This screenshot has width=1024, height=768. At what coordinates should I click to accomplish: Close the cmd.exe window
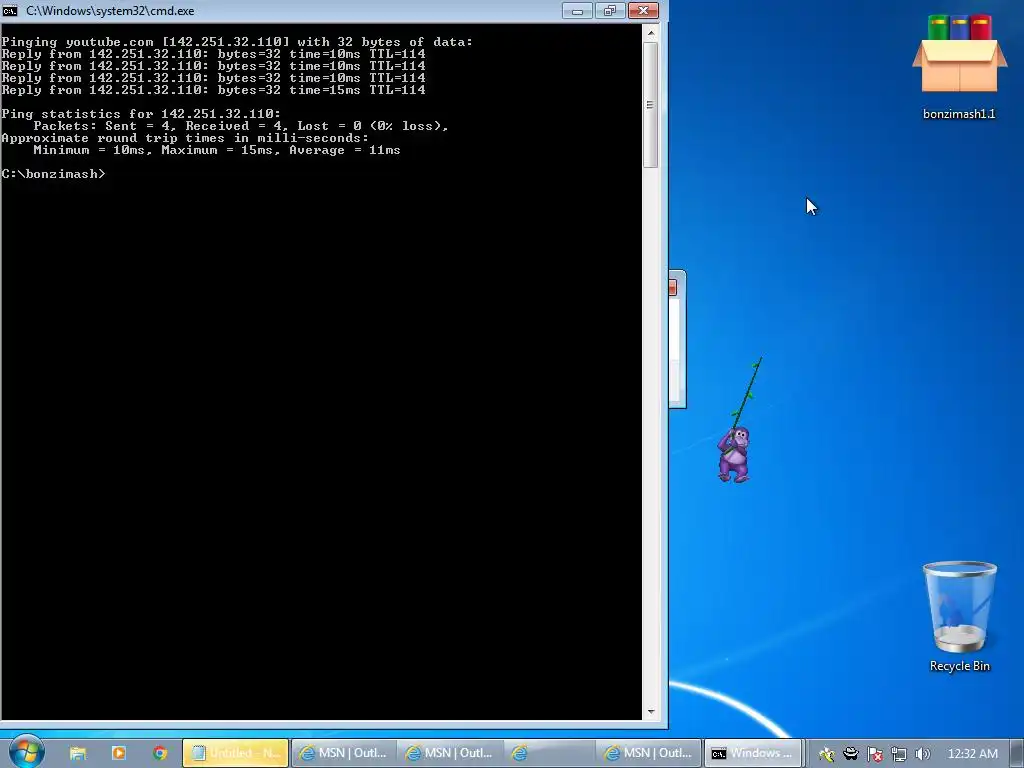[x=643, y=10]
